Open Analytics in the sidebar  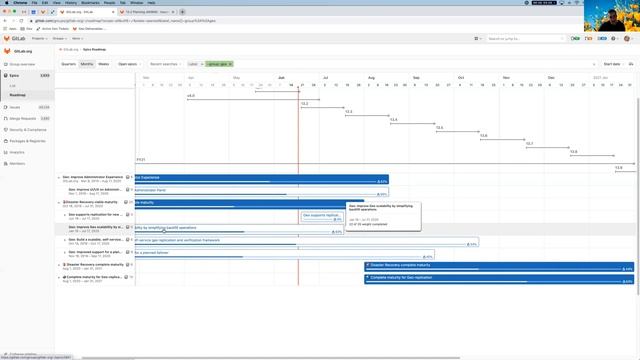[x=17, y=152]
